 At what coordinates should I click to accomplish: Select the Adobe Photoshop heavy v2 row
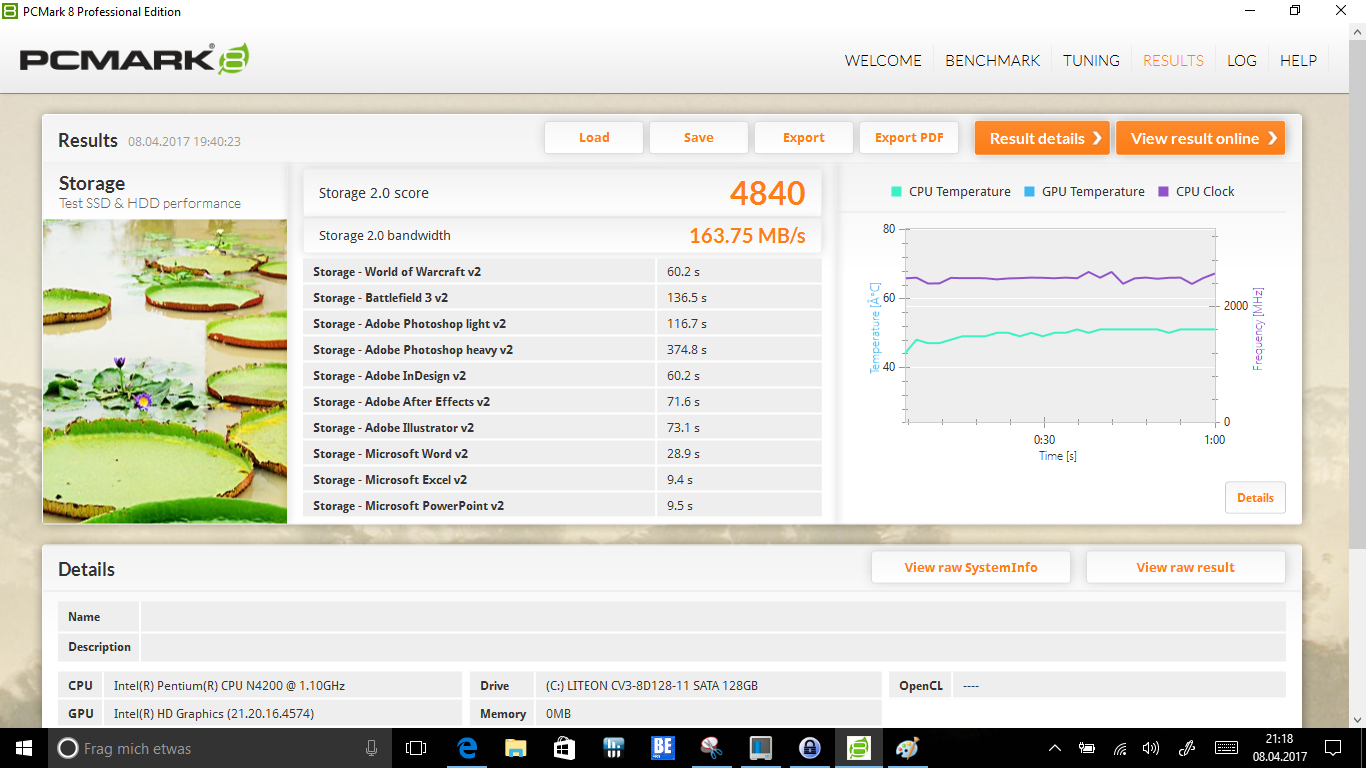[x=562, y=349]
